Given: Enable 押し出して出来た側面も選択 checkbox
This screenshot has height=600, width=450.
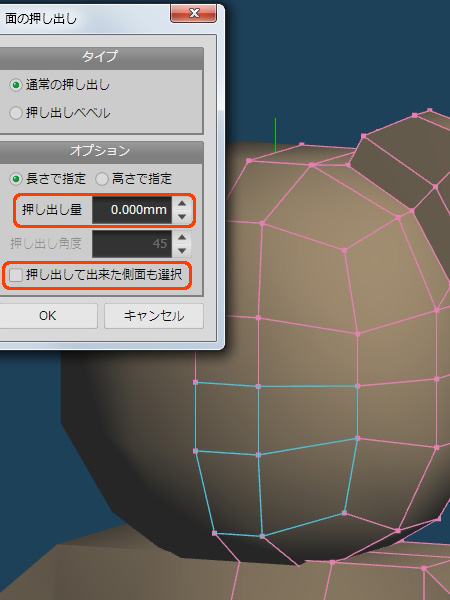Looking at the screenshot, I should coord(16,275).
